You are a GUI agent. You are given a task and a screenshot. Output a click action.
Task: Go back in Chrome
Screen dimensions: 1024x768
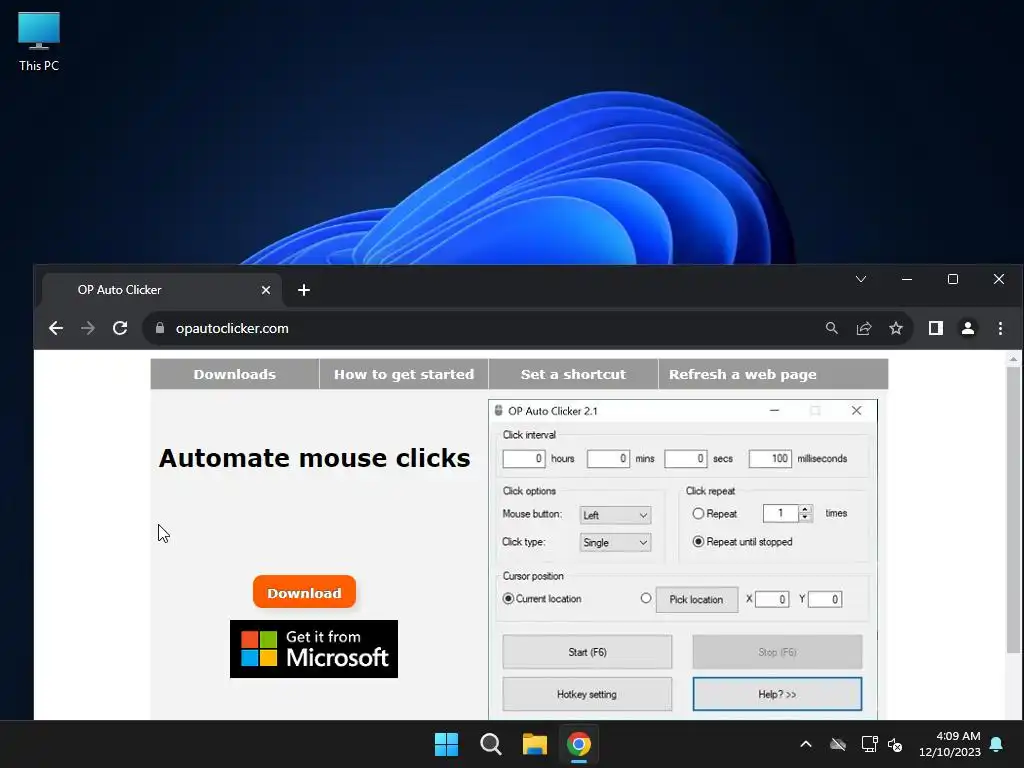[56, 328]
